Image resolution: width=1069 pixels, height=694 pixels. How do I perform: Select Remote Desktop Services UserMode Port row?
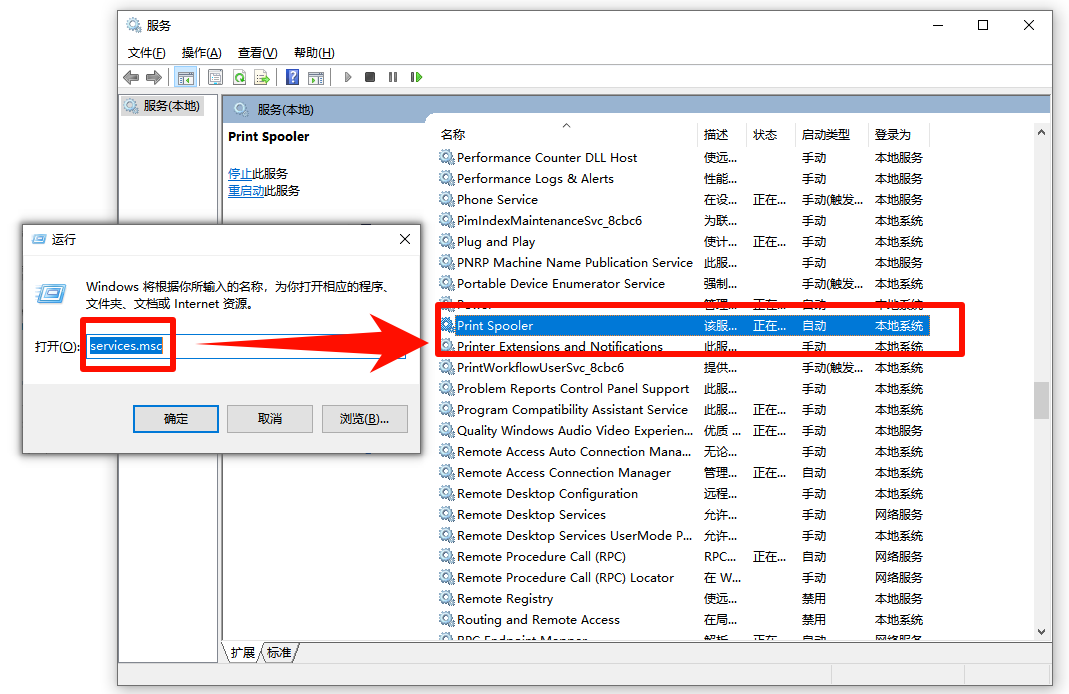click(x=574, y=535)
